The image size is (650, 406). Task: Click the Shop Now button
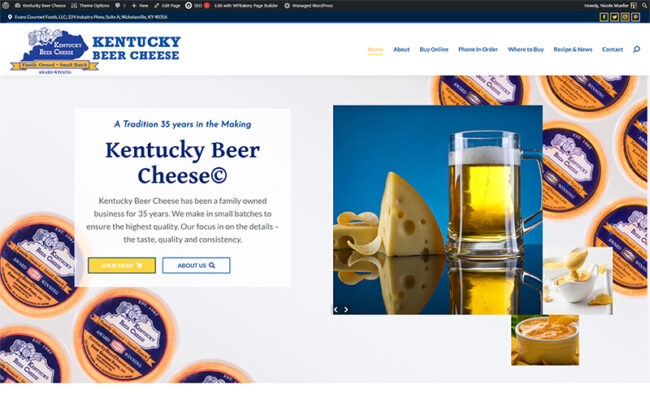(121, 265)
